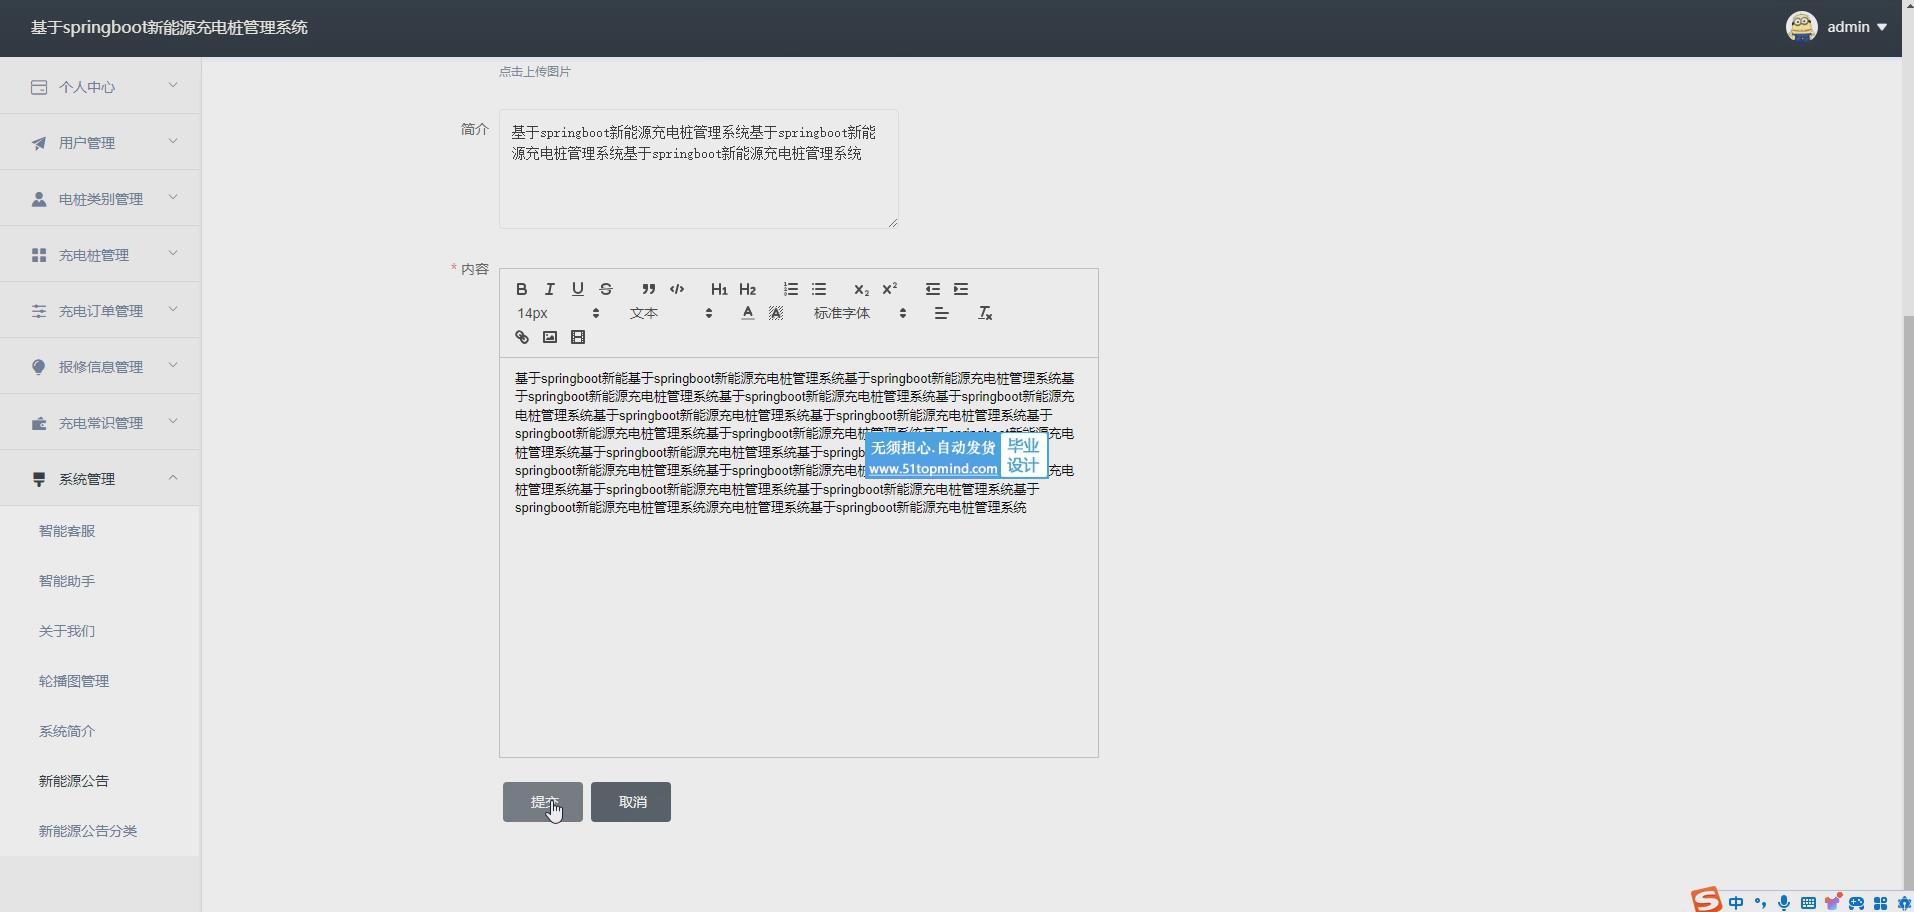The height and width of the screenshot is (912, 1914).
Task: Click the 点击上传图片 upload hint
Action: [535, 72]
